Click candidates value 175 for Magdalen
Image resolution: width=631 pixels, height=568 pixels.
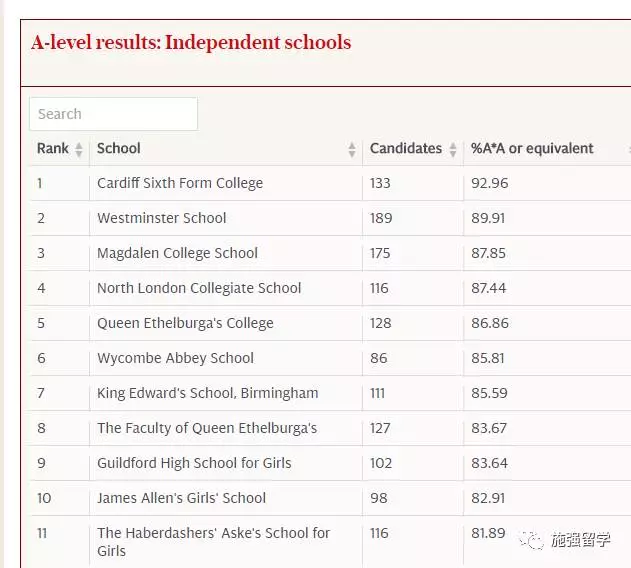(x=380, y=254)
